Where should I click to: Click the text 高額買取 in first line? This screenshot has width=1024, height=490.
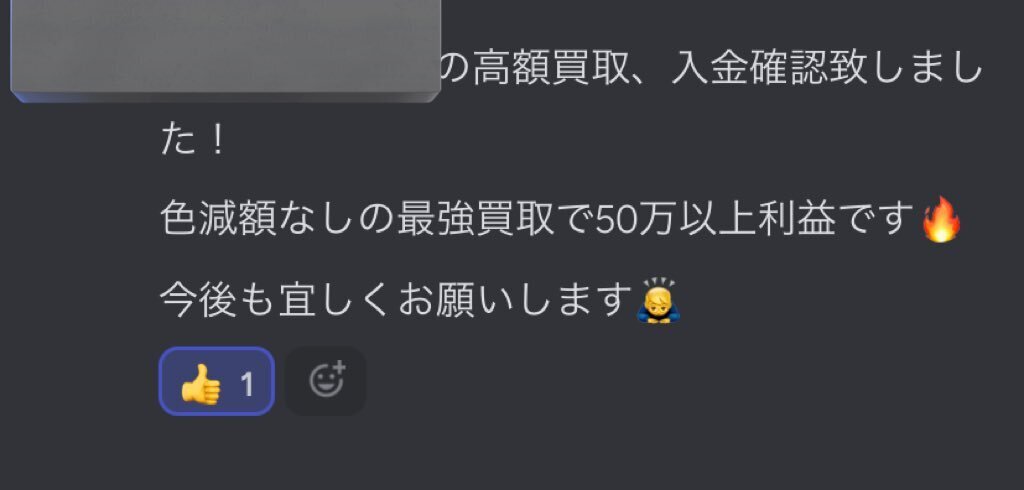pos(550,70)
